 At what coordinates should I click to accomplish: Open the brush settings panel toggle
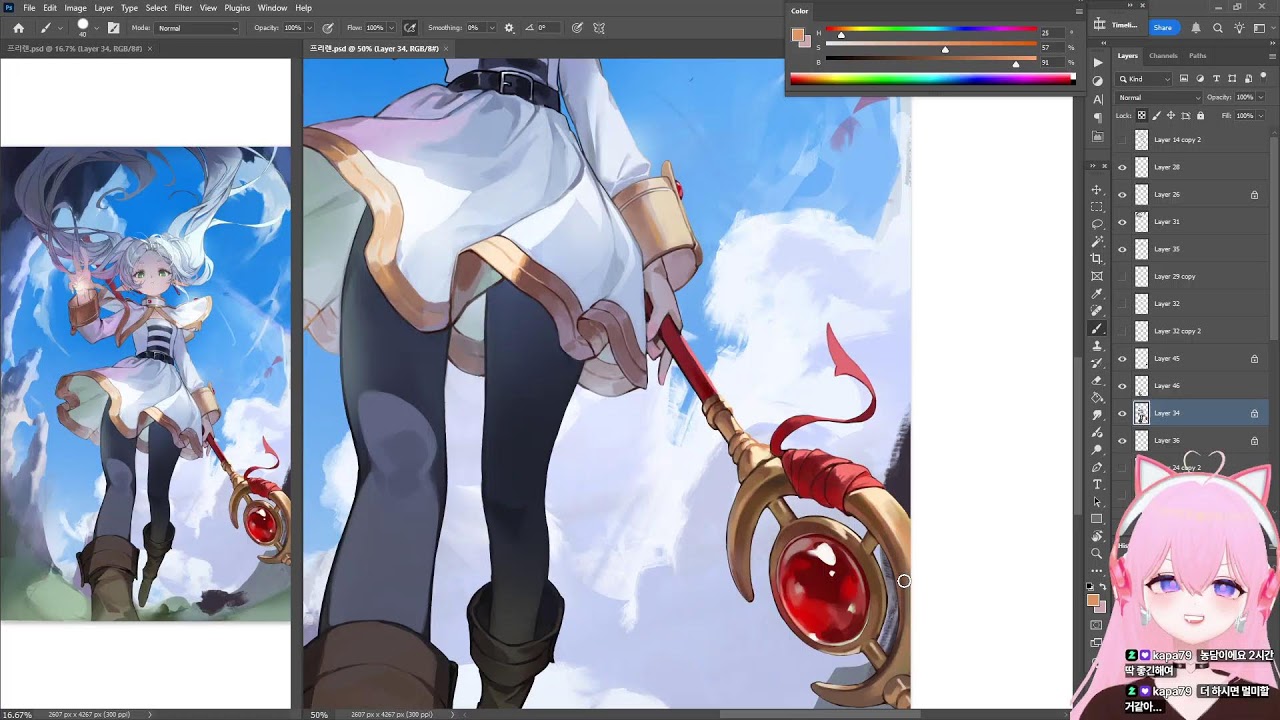click(113, 28)
